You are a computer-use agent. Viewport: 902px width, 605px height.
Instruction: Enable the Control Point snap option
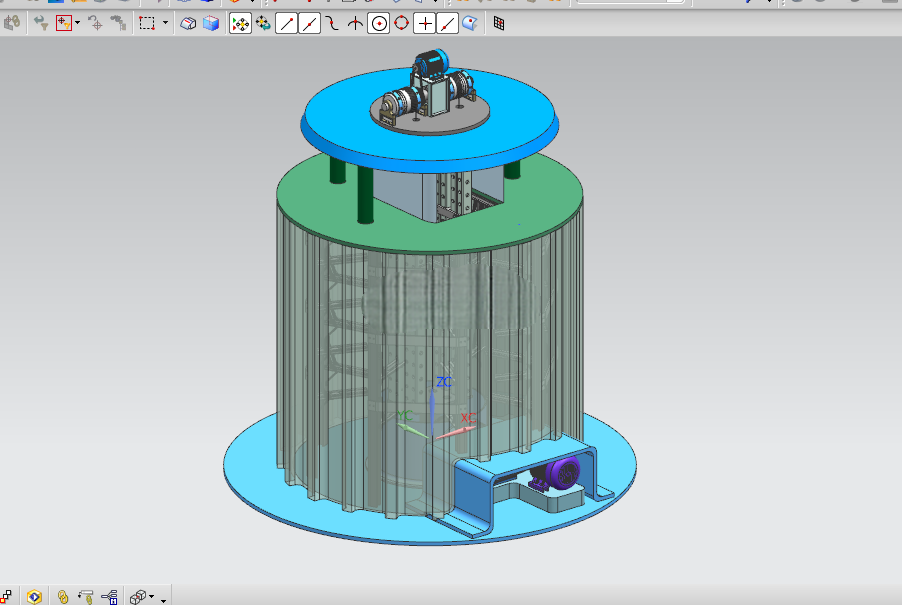pos(332,24)
